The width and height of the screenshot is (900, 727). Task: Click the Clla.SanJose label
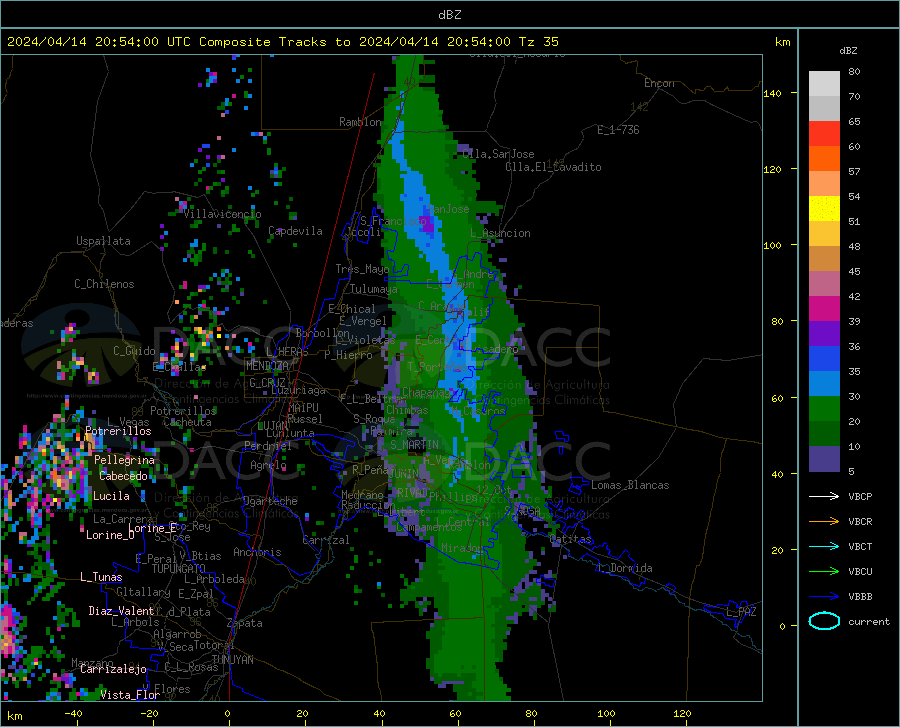pyautogui.click(x=498, y=154)
